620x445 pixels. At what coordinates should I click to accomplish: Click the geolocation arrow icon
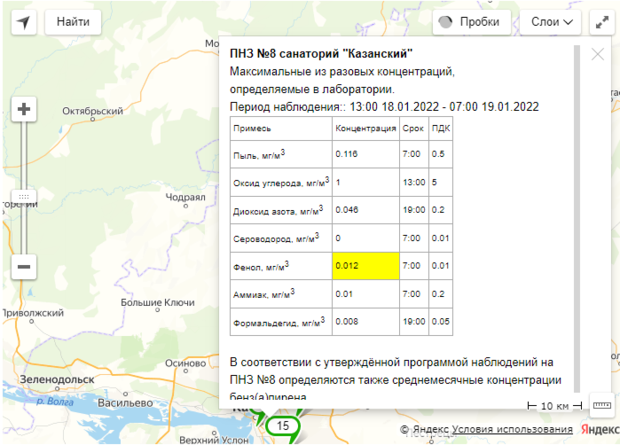pyautogui.click(x=23, y=21)
